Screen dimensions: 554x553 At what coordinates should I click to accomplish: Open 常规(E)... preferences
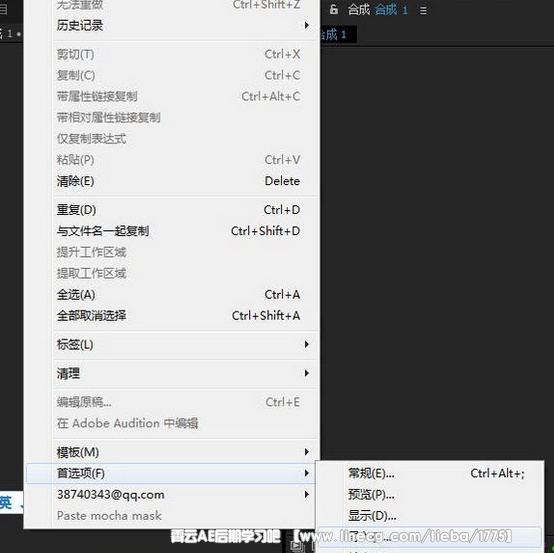[x=430, y=473]
